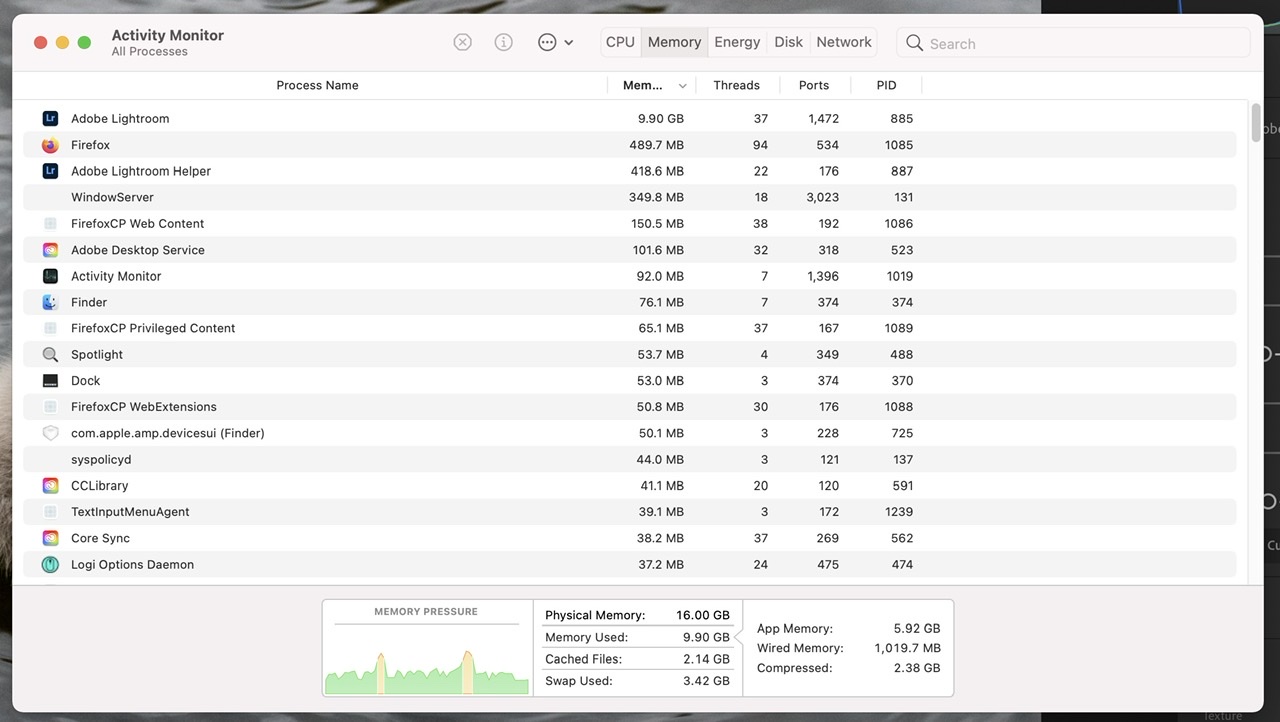Switch to the CPU tab
This screenshot has width=1280, height=722.
[x=620, y=42]
